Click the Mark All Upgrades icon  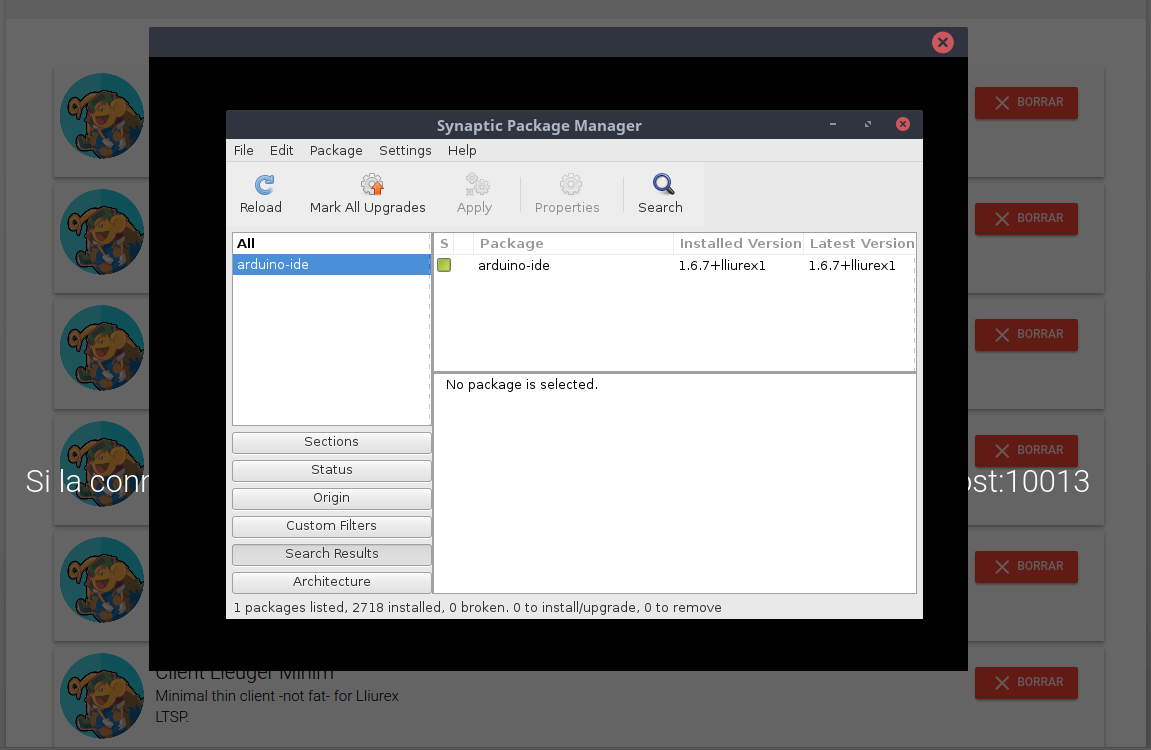(372, 185)
